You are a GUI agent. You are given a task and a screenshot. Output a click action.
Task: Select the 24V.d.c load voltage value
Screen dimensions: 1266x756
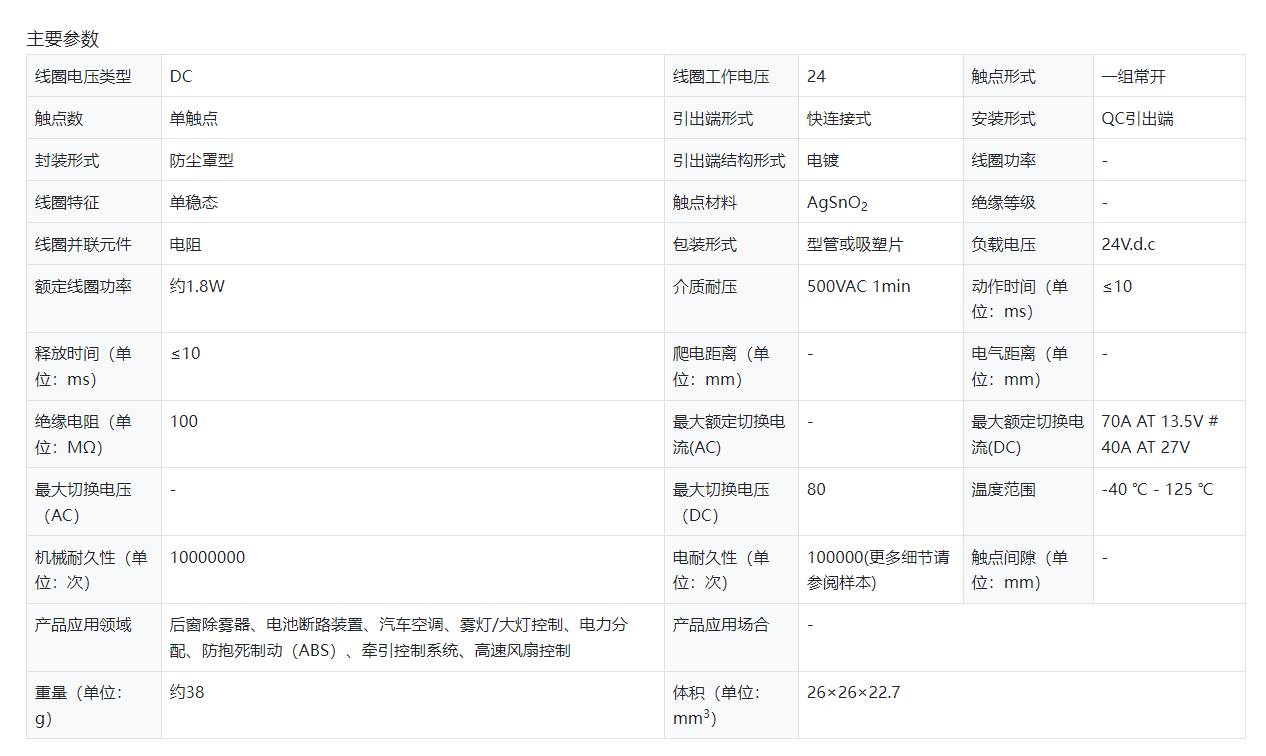point(1128,244)
